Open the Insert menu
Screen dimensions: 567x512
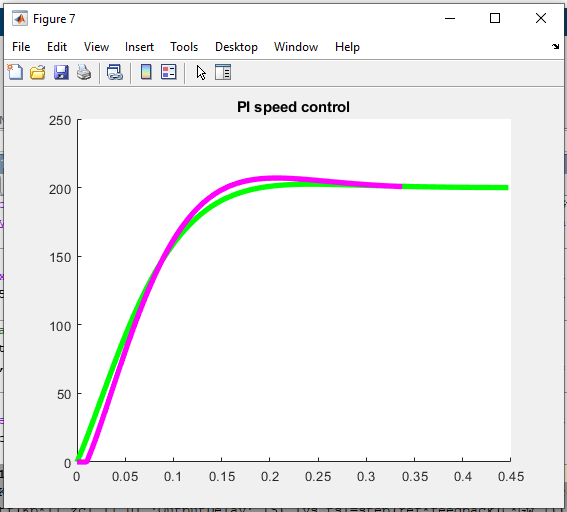point(139,47)
